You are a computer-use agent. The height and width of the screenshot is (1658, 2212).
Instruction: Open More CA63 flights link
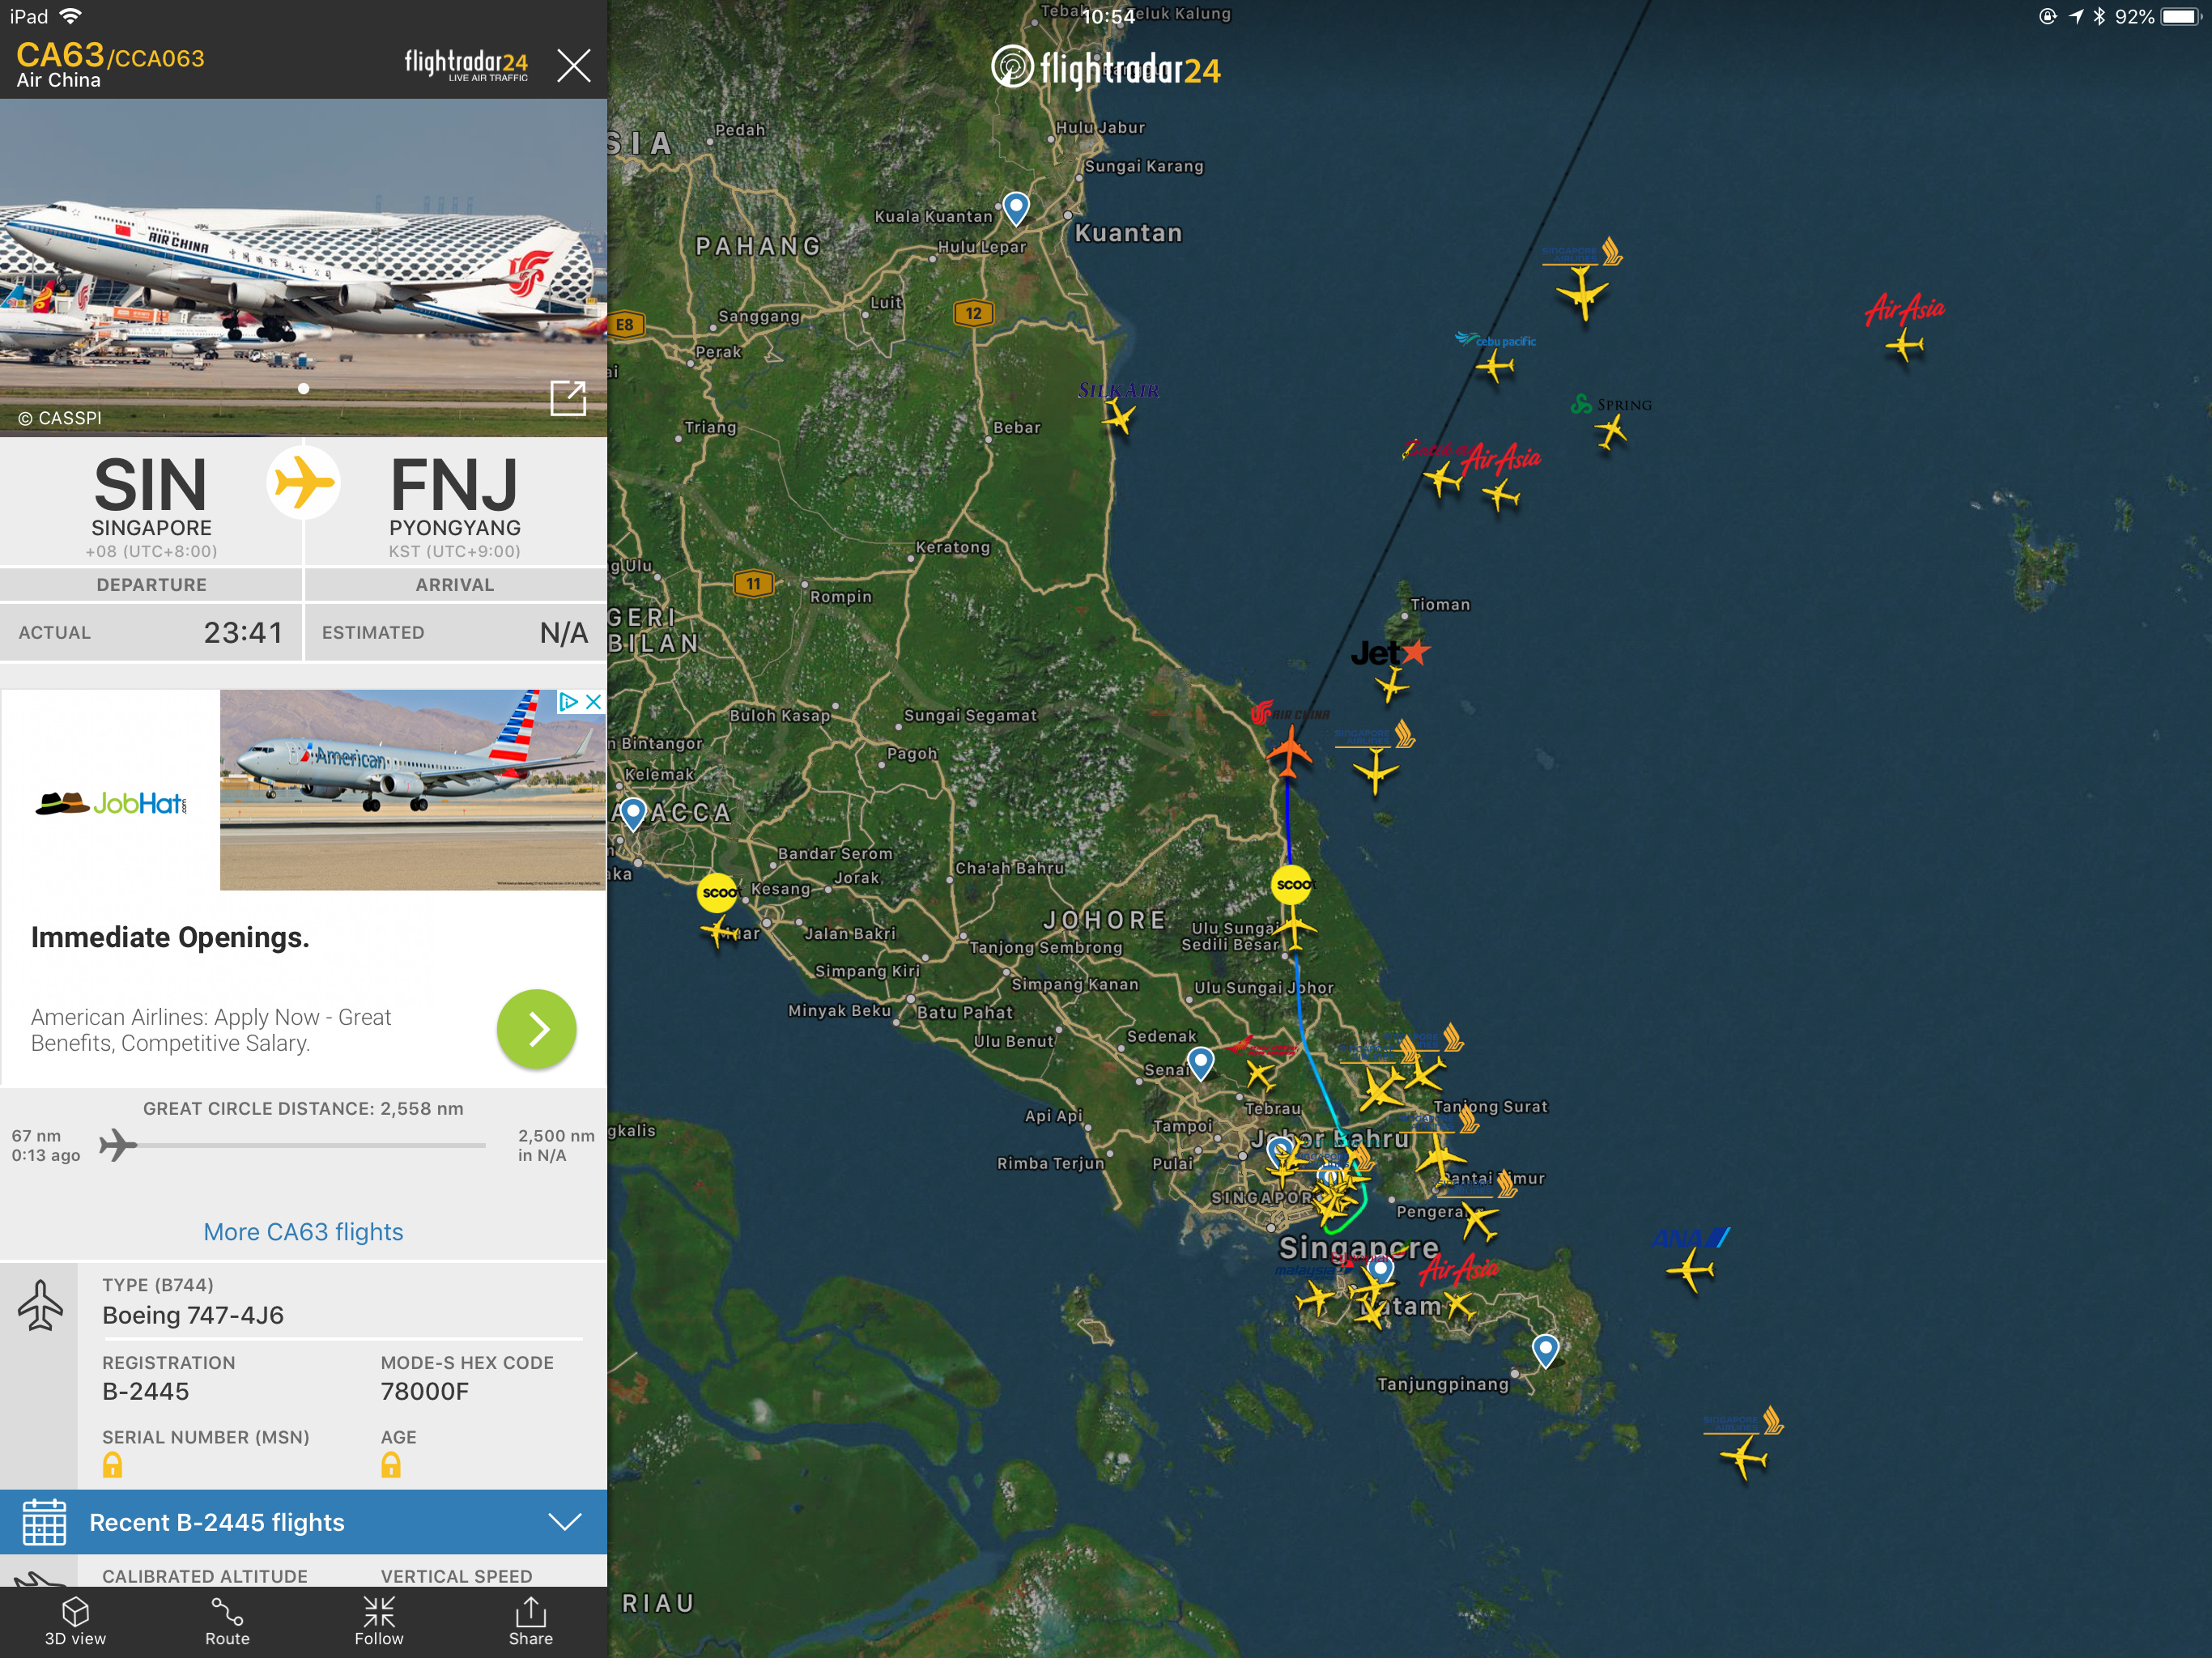303,1232
